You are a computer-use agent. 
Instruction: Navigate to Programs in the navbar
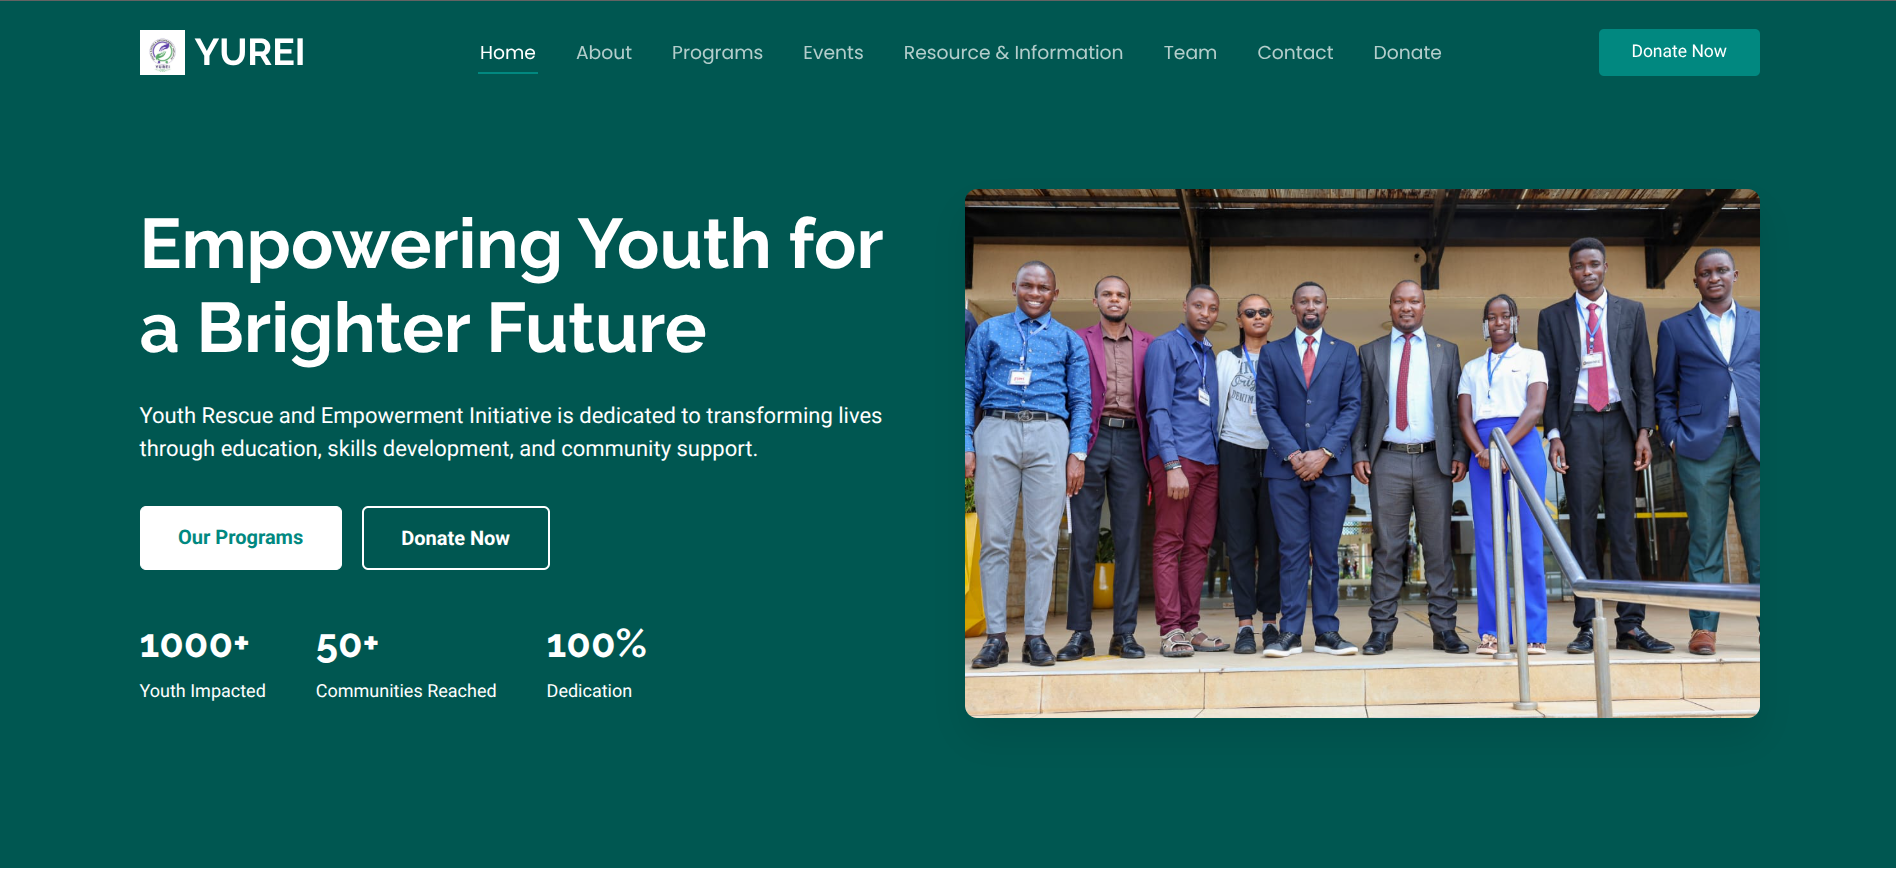point(717,52)
